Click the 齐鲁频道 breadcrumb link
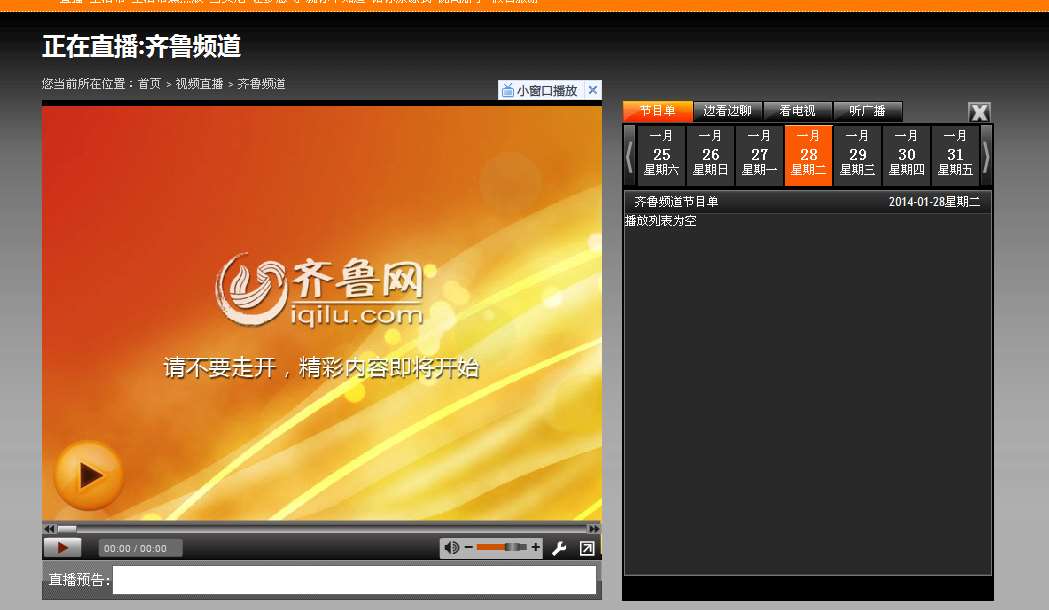The image size is (1049, 610). (x=262, y=84)
